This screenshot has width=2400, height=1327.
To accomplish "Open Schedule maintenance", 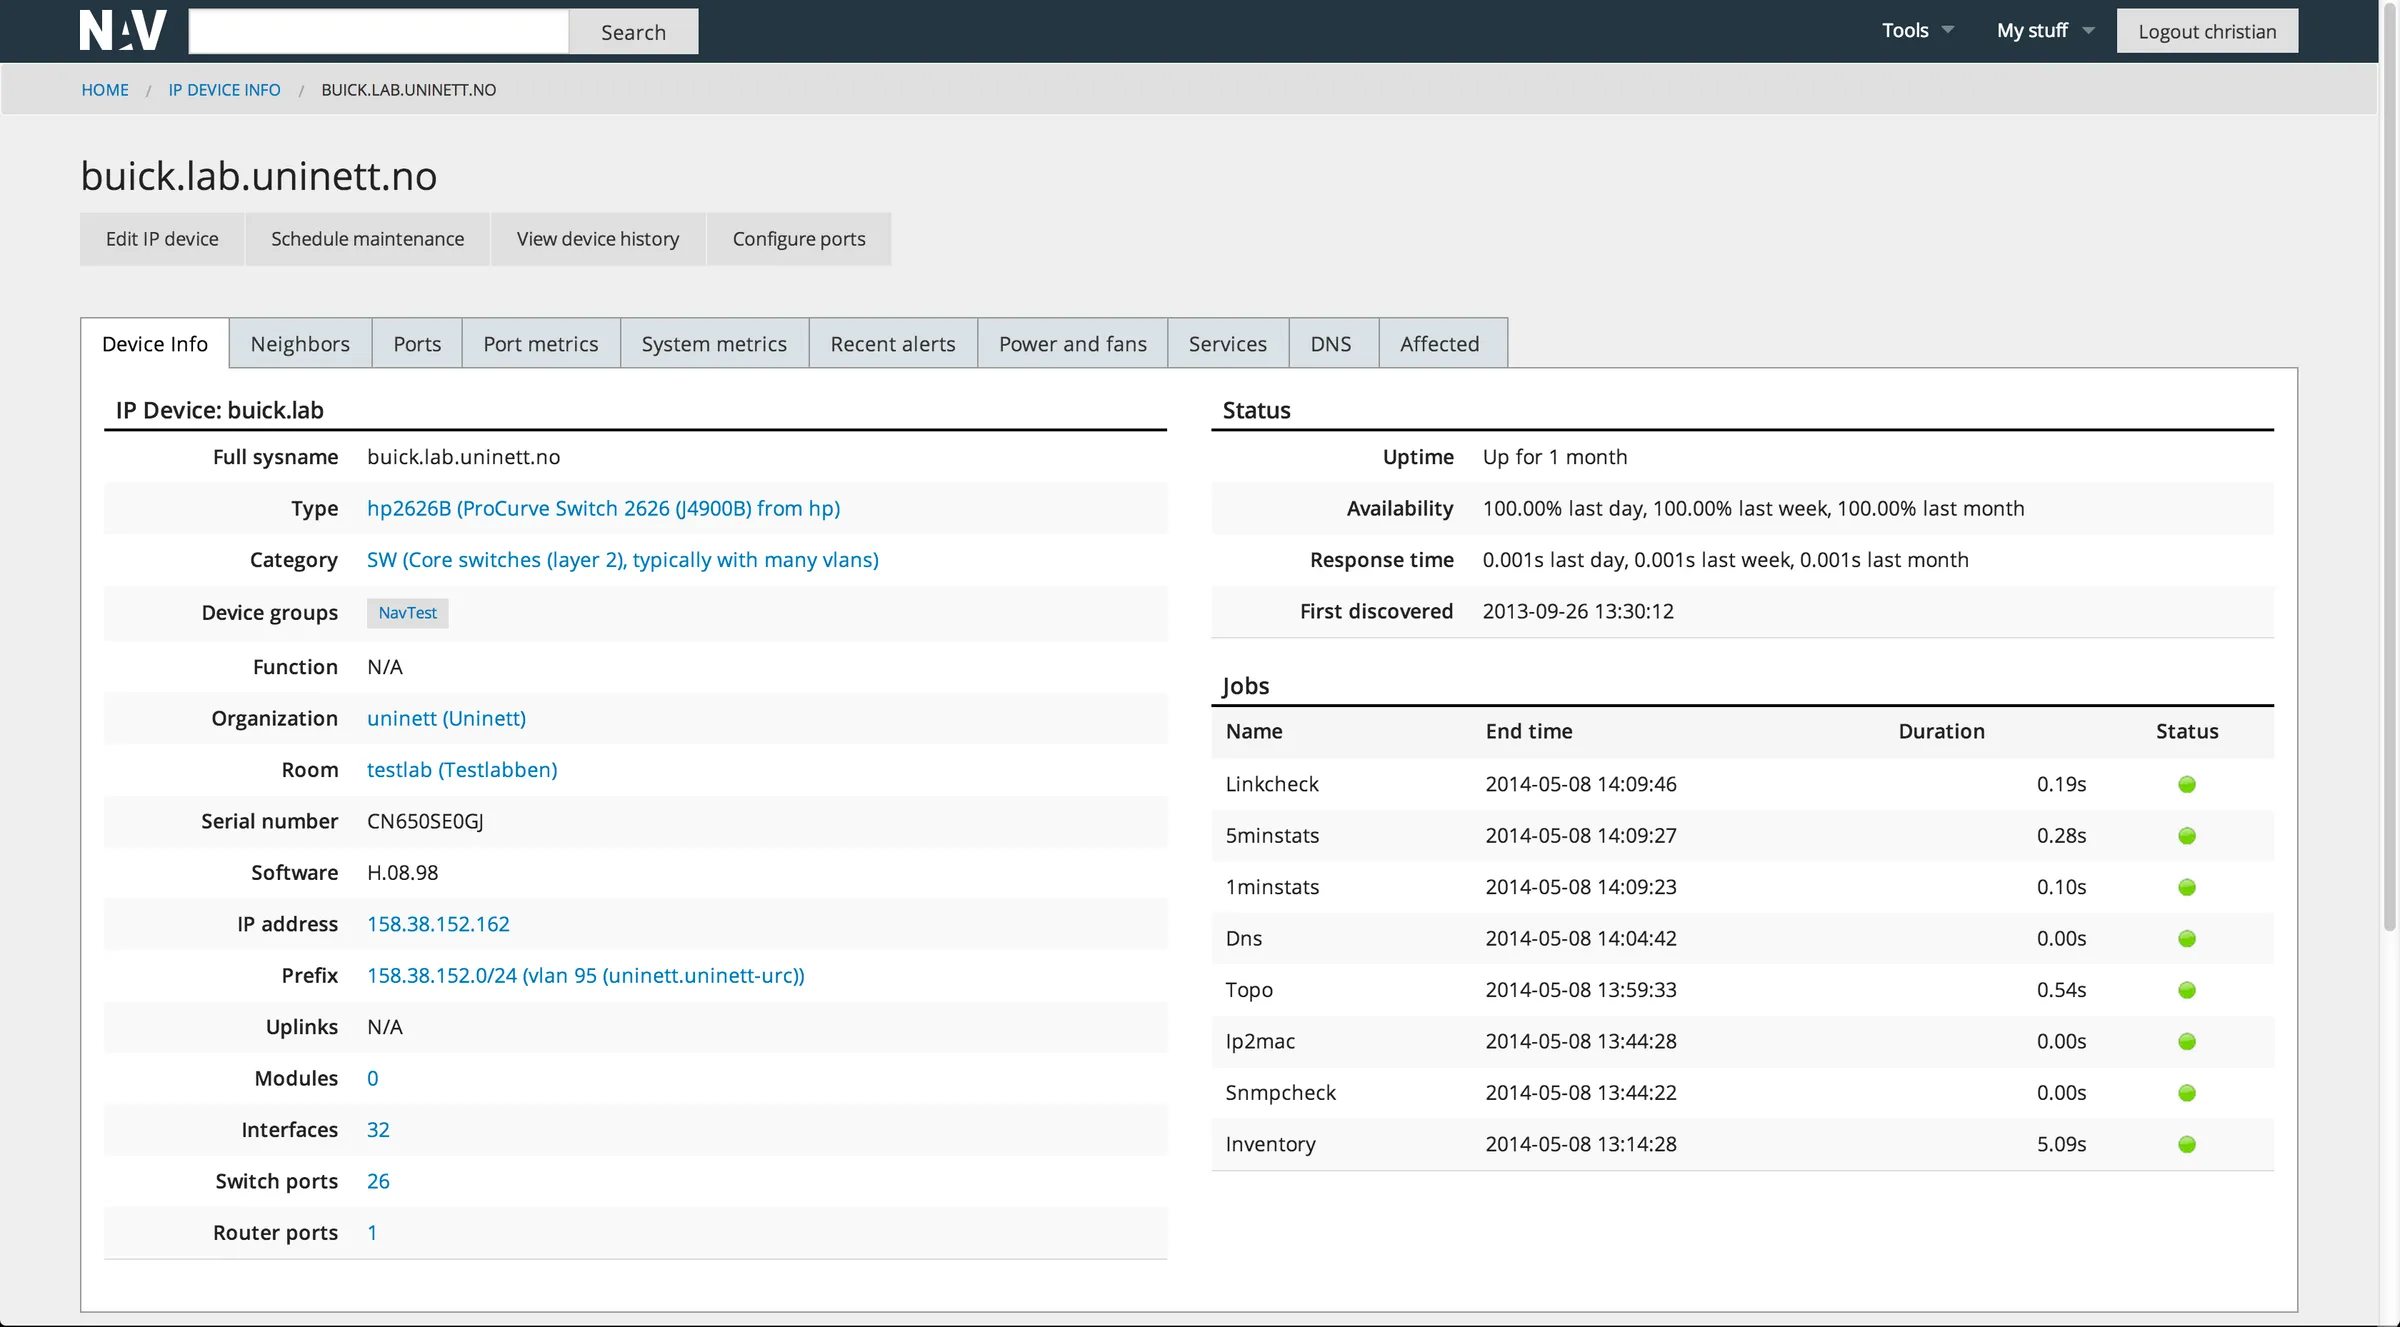I will coord(366,238).
